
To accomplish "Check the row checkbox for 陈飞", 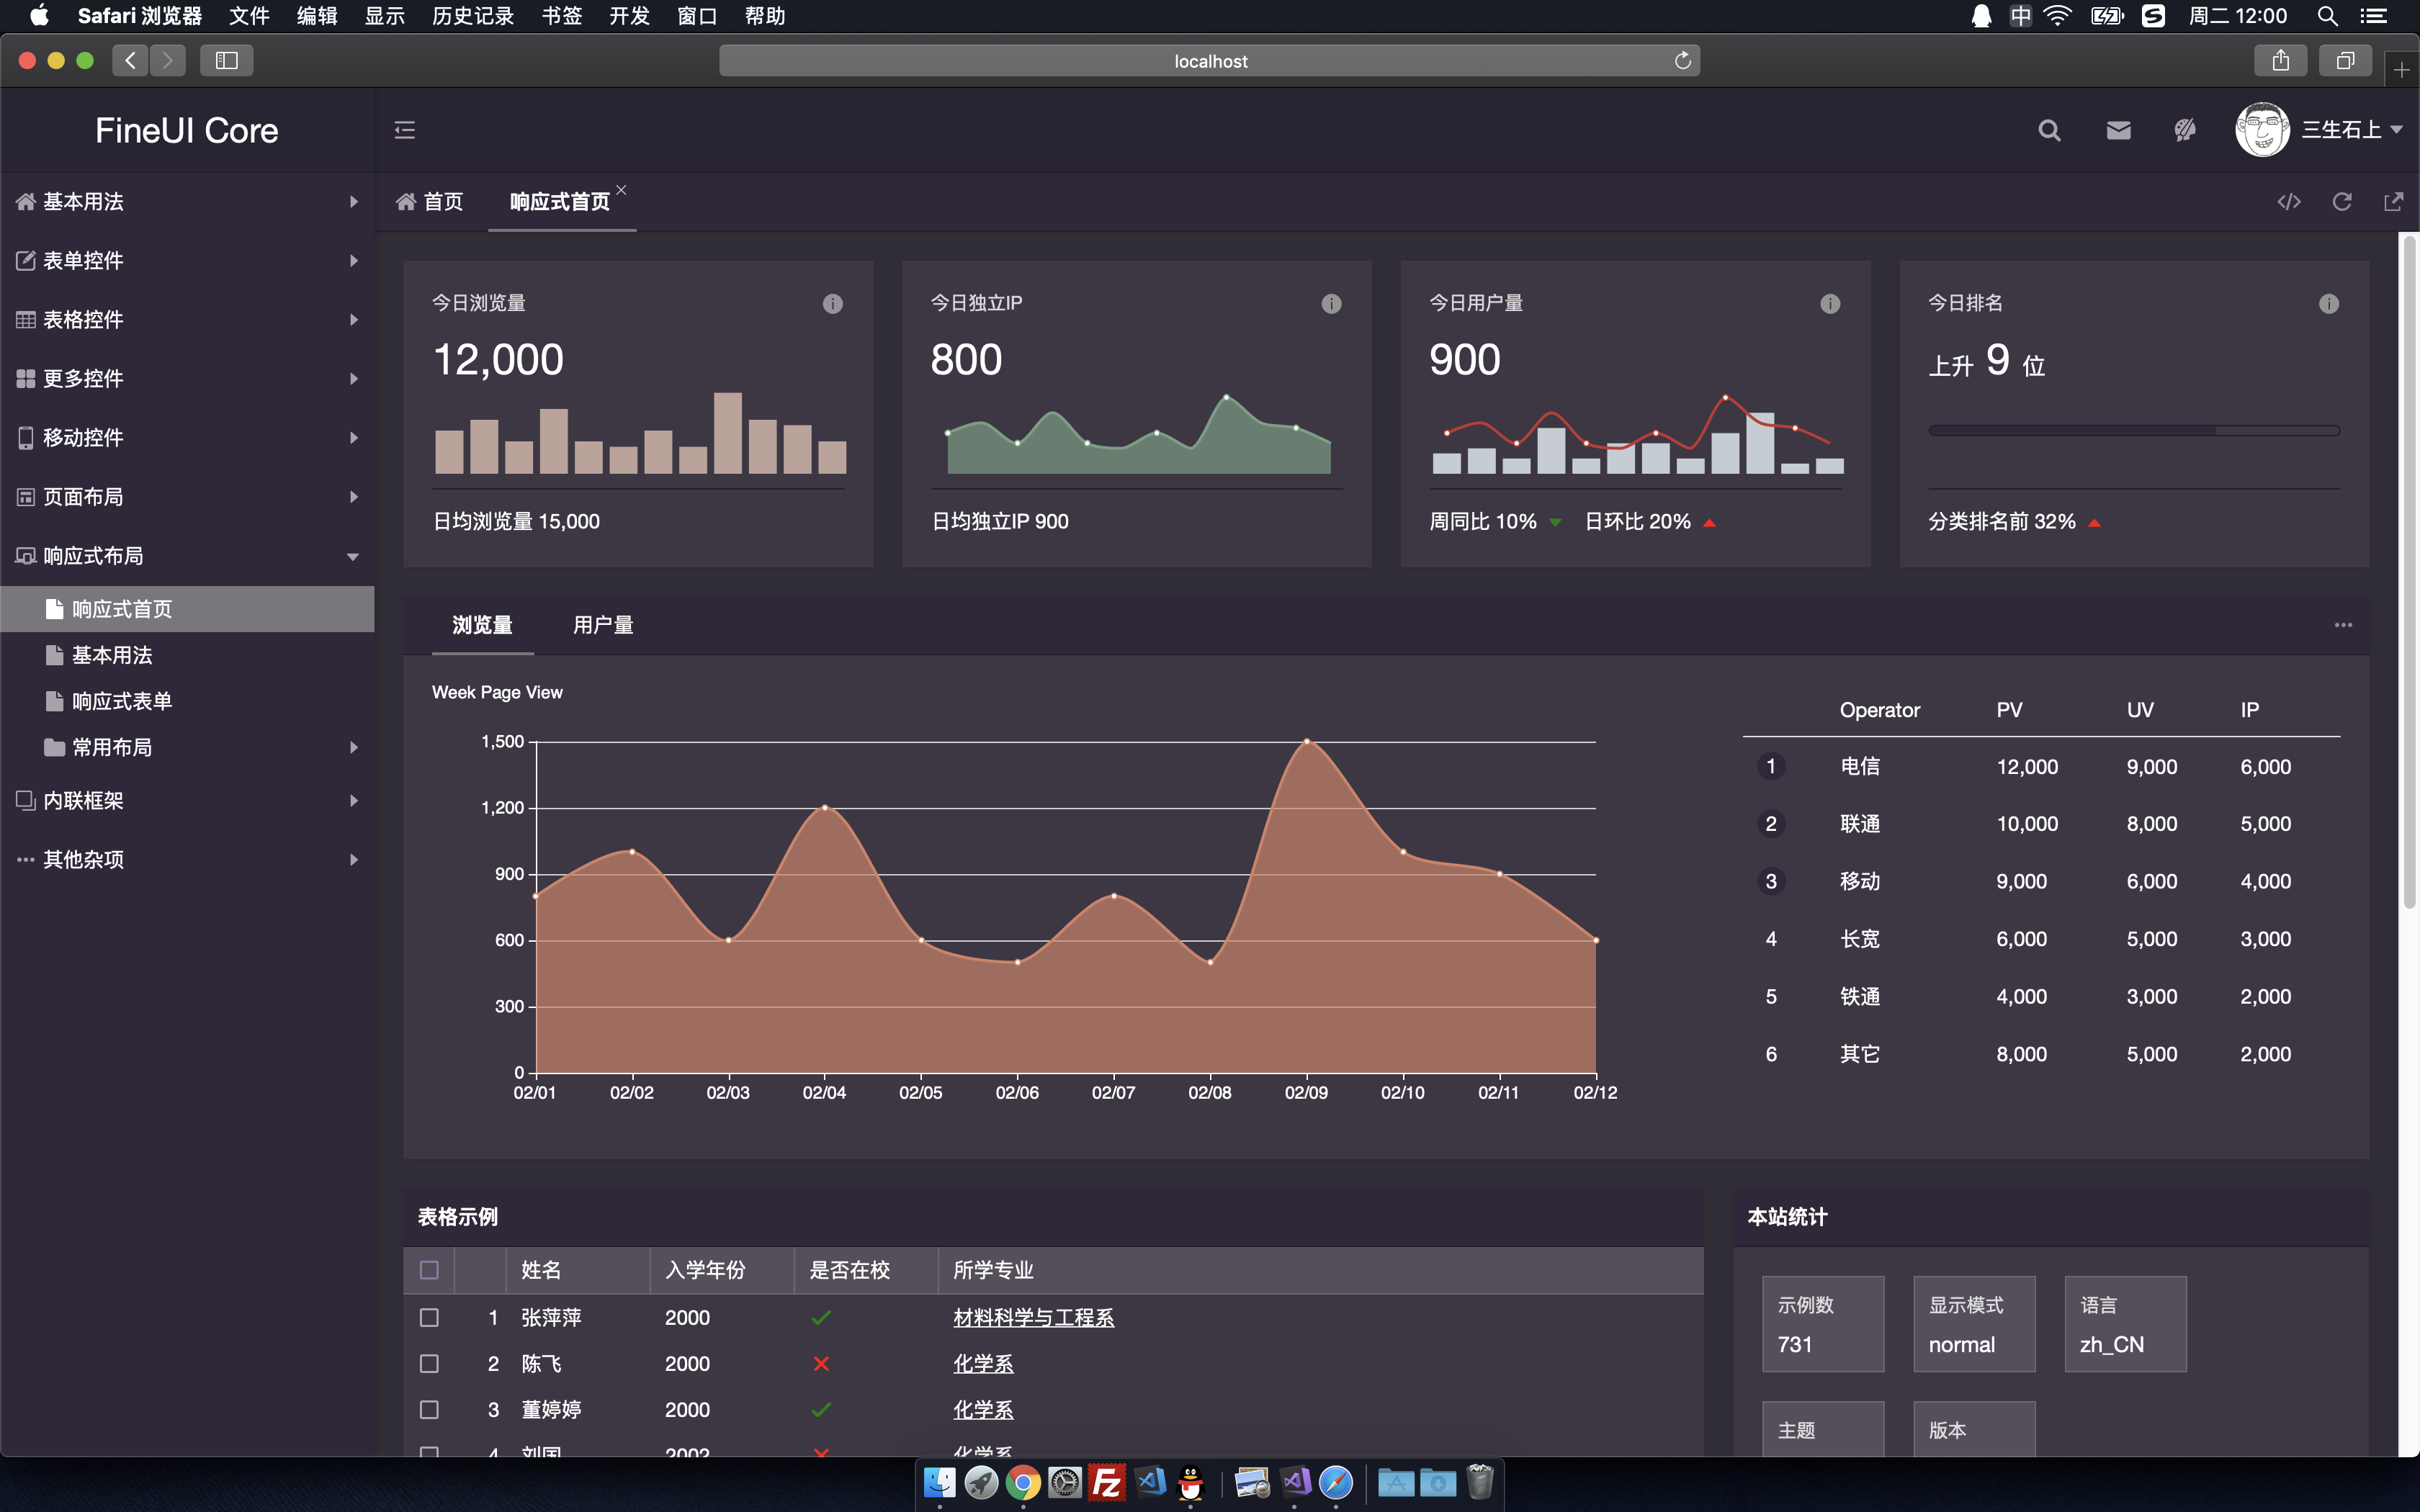I will pos(429,1364).
